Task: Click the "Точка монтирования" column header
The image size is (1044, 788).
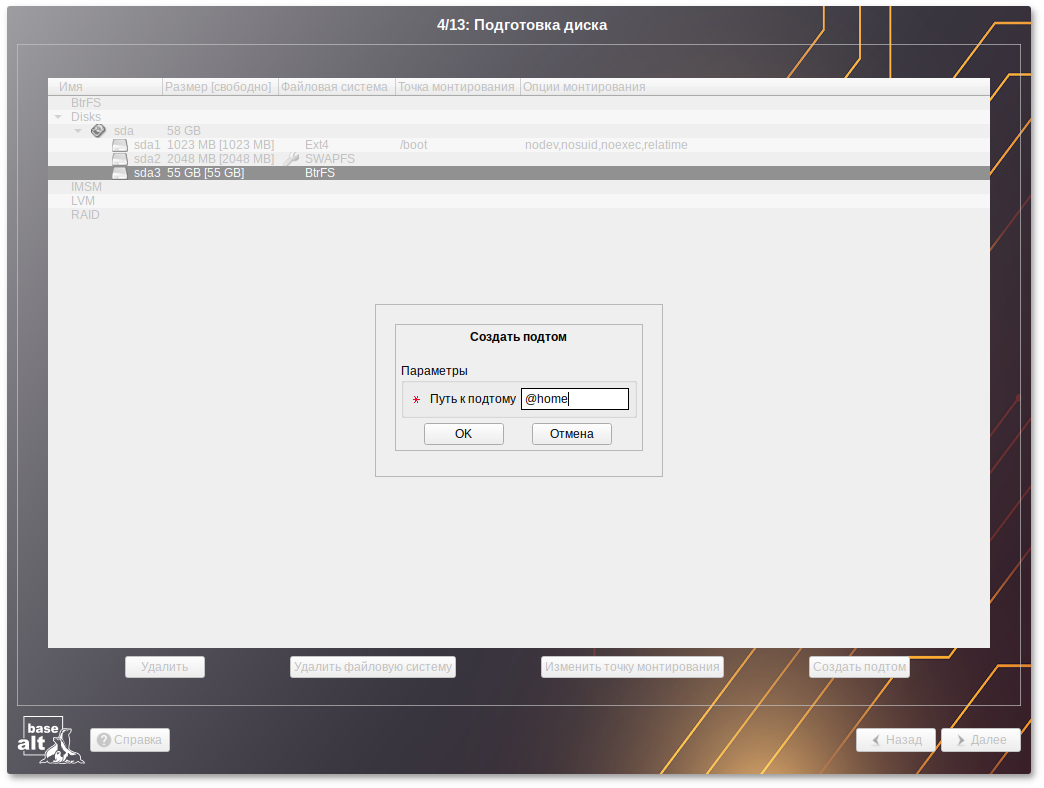Action: pos(456,87)
